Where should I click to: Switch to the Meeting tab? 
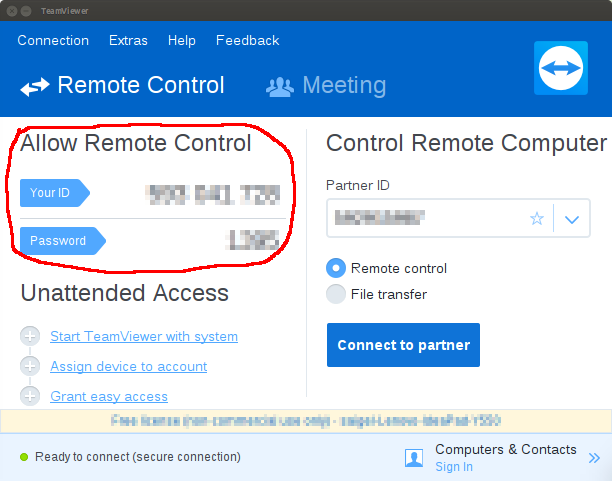[343, 86]
